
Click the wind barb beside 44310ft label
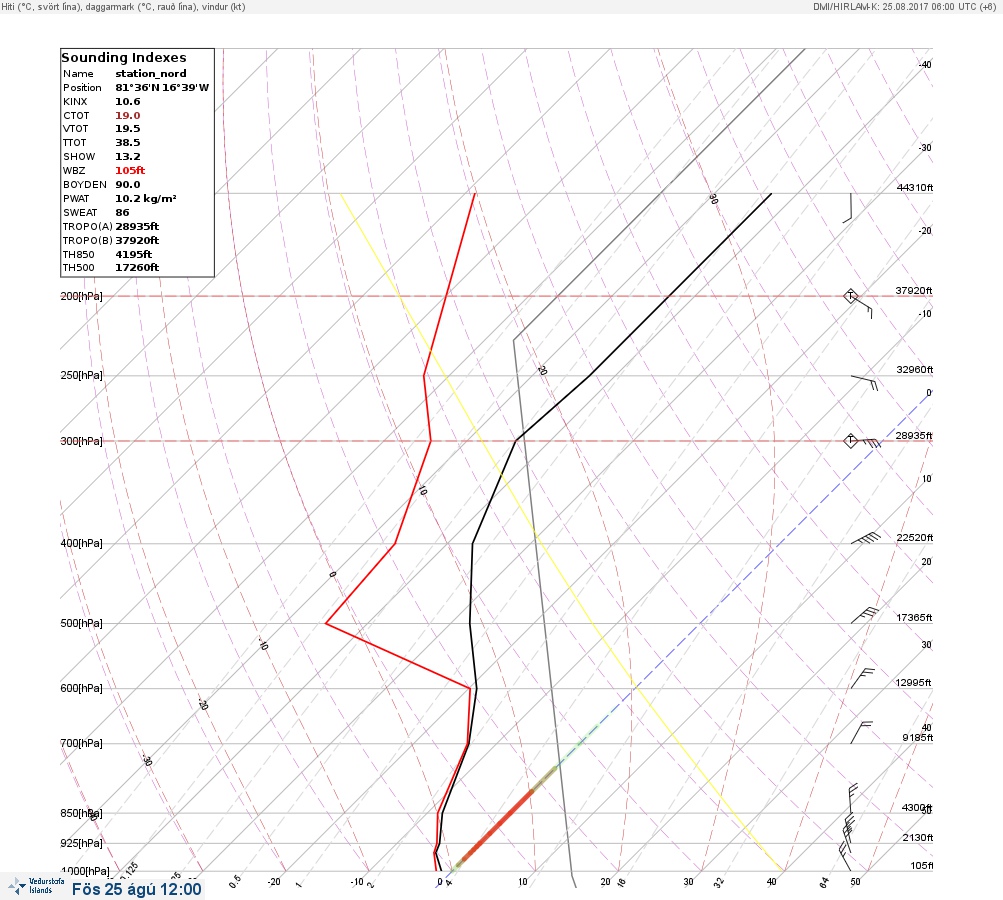(x=848, y=208)
